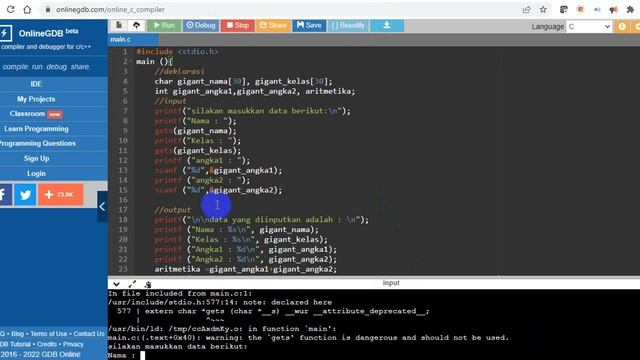Click the console input area after Nama :
The image size is (640, 360).
click(x=142, y=356)
